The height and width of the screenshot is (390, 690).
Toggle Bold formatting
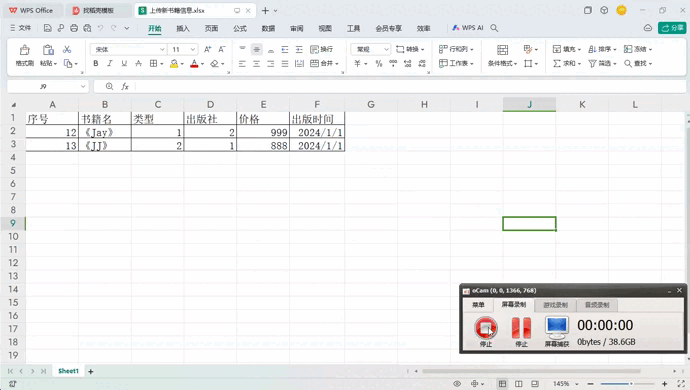click(x=95, y=63)
